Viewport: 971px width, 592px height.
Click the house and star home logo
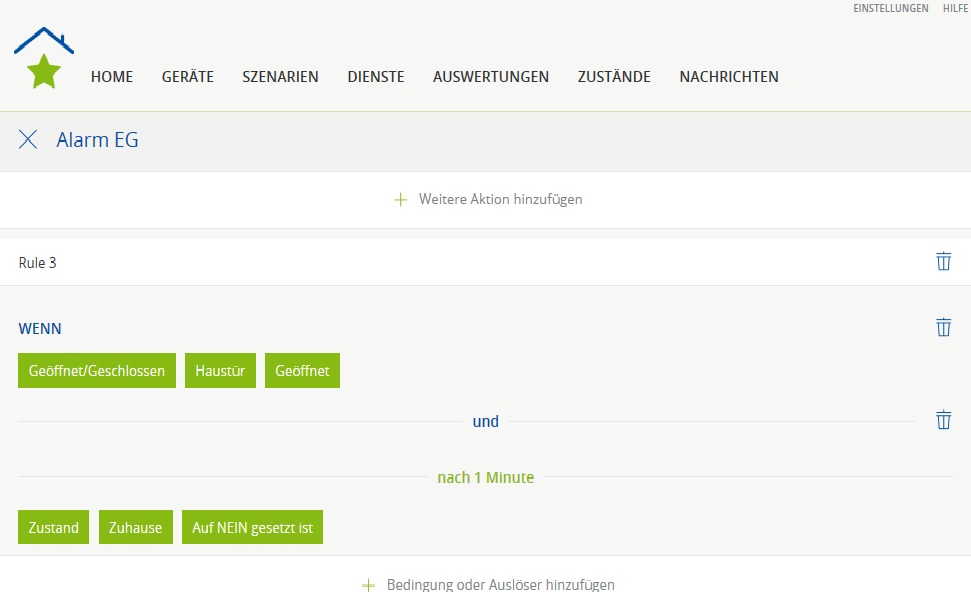[44, 58]
